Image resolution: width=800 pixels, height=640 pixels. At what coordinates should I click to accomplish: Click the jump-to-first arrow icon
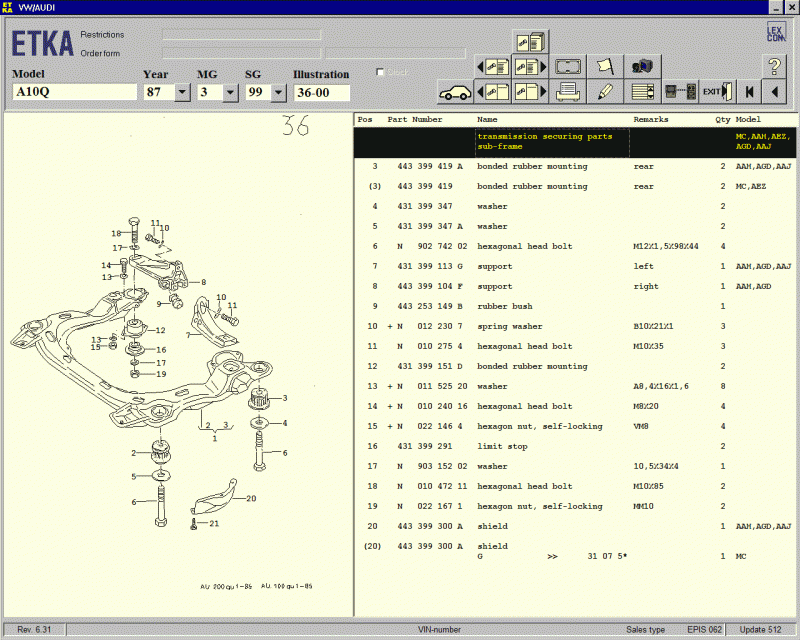(748, 92)
